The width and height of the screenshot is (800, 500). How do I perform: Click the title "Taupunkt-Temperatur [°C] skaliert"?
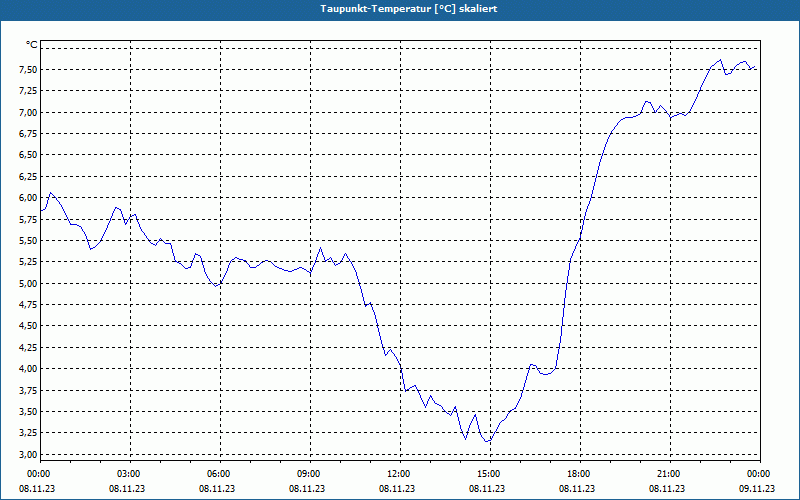pos(409,9)
